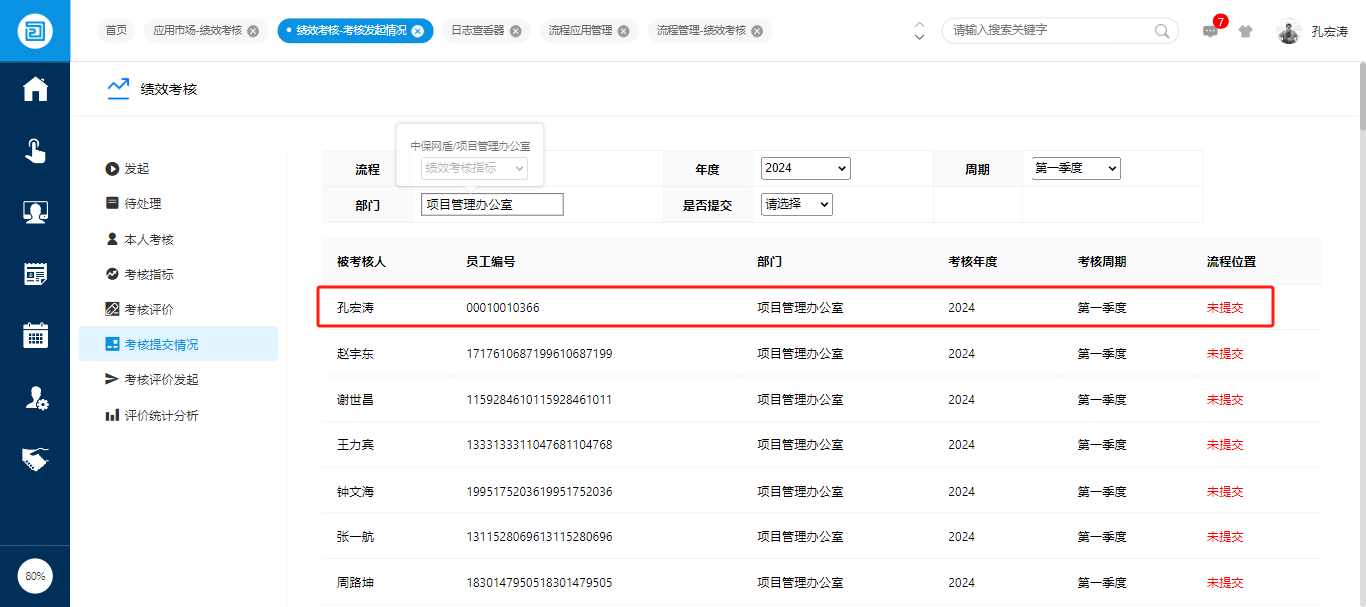Click 未提交 in 谢世昌 row
1366x607 pixels.
pyautogui.click(x=1225, y=400)
